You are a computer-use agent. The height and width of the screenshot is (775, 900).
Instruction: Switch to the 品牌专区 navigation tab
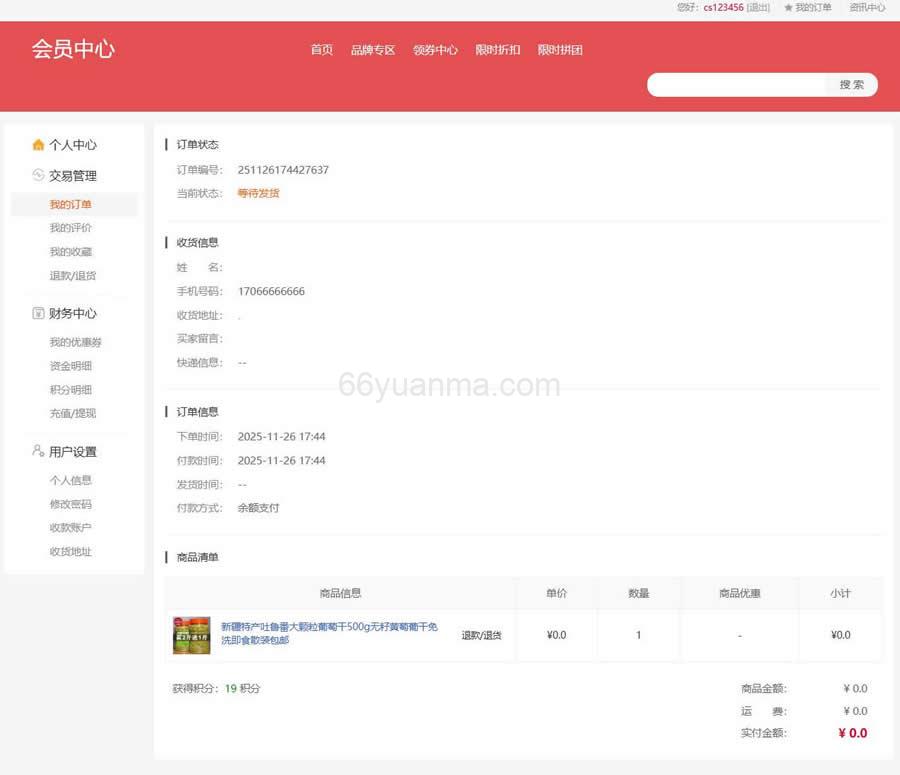[374, 49]
